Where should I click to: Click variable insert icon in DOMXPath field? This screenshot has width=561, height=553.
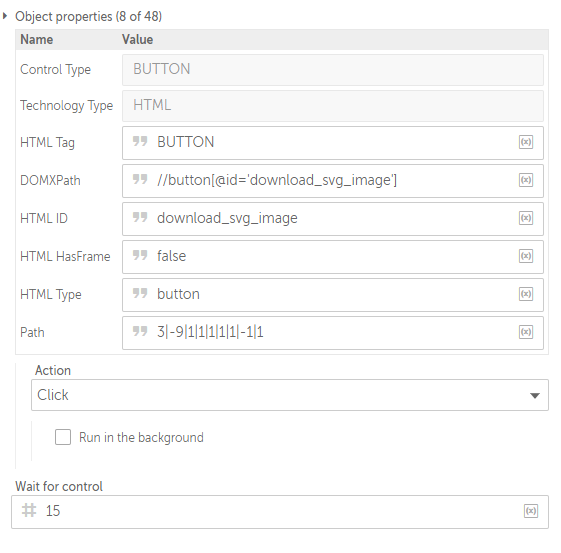point(526,180)
